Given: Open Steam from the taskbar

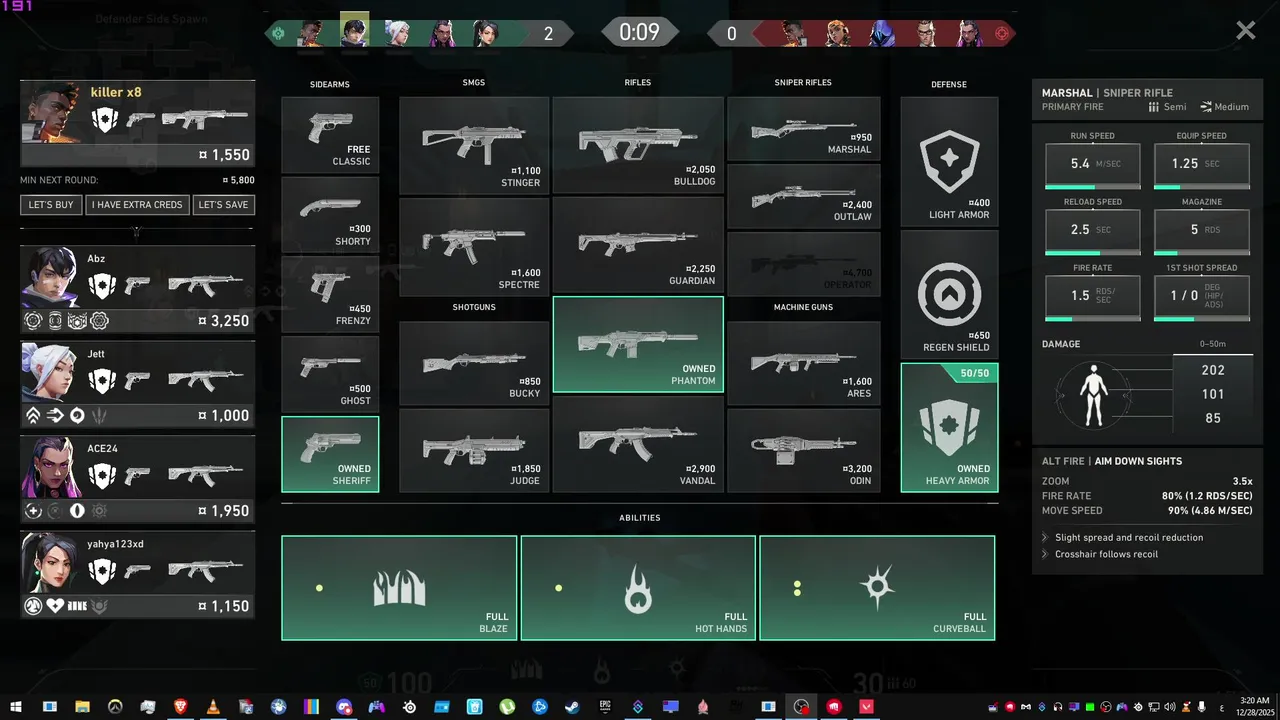Looking at the screenshot, I should 571,707.
